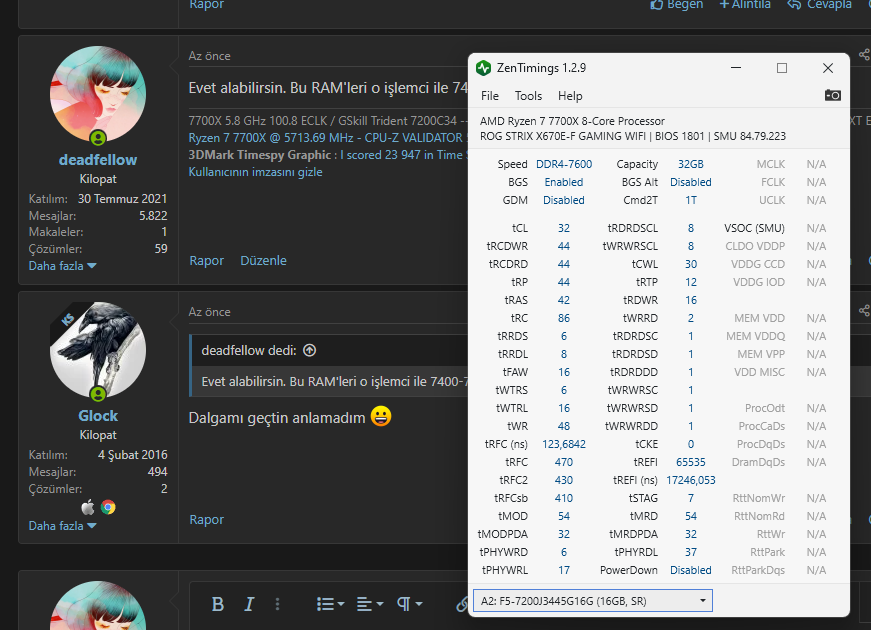Click share icon on deadfellow's post
Screen dimensions: 871x630
tap(864, 54)
